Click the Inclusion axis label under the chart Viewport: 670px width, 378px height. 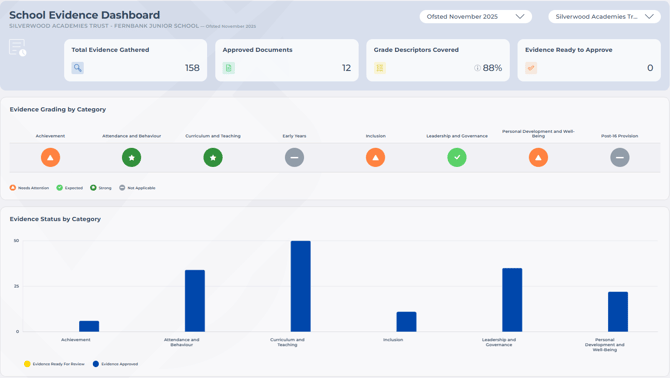pos(393,340)
